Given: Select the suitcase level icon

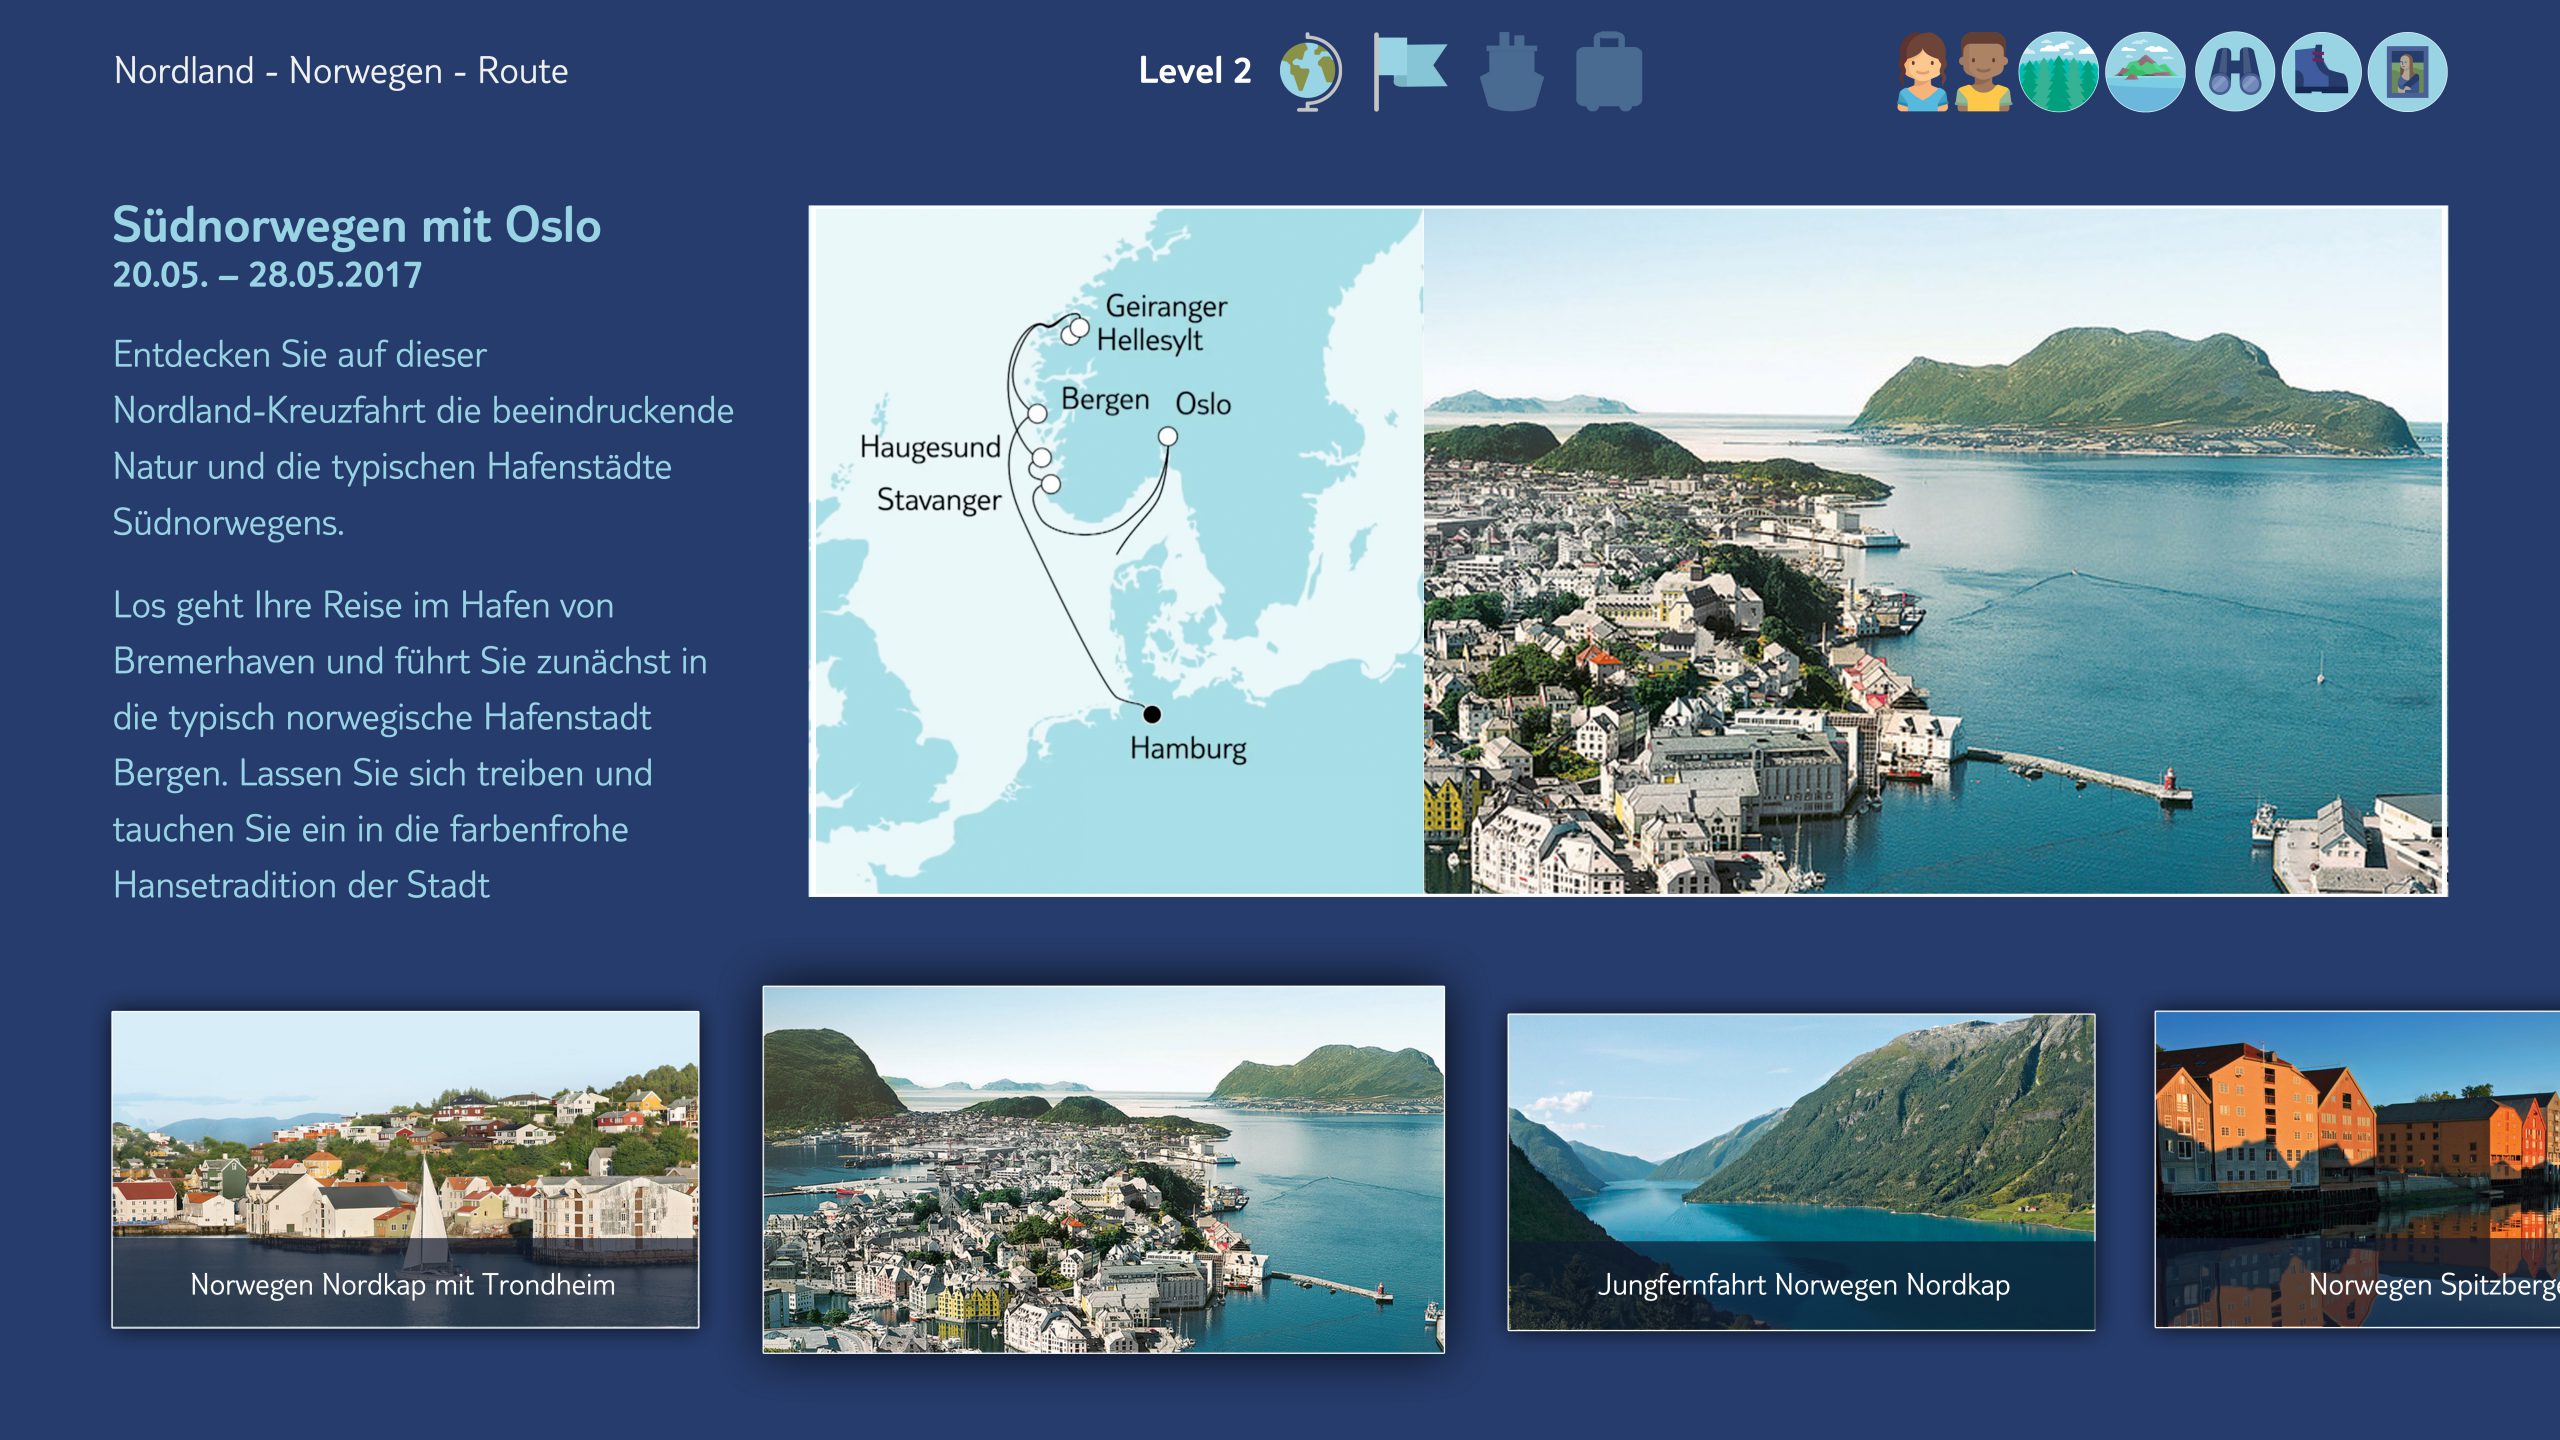Looking at the screenshot, I should point(1608,72).
